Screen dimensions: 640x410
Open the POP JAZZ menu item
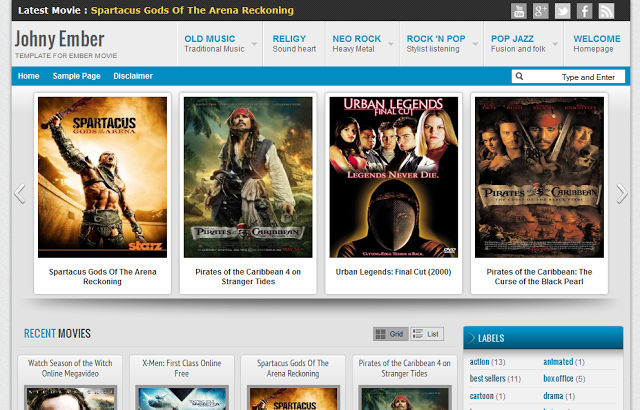518,44
